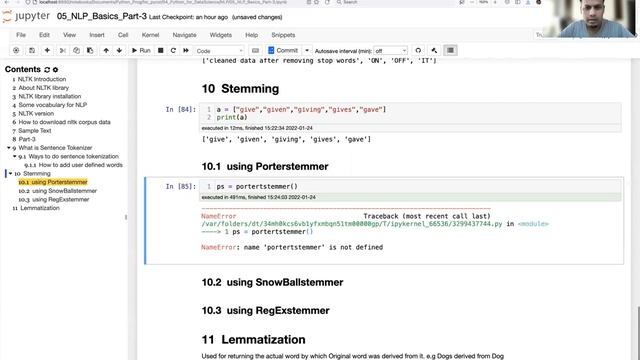Refresh the Contents sidebar icon
Image resolution: width=640 pixels, height=360 pixels.
point(47,70)
